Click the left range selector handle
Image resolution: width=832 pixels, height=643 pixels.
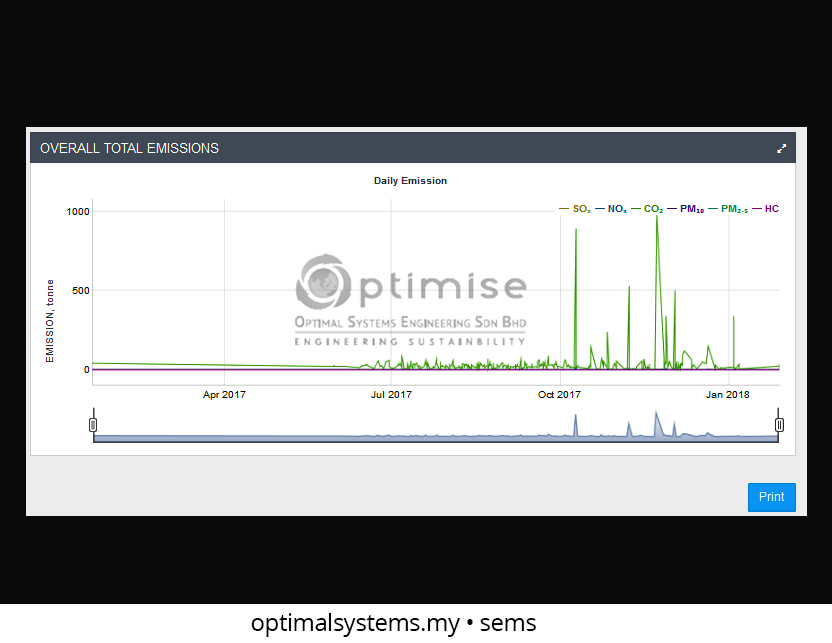[93, 425]
